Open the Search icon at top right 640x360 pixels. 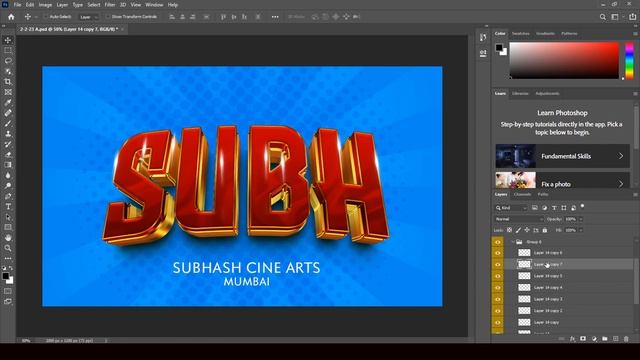(x=602, y=17)
